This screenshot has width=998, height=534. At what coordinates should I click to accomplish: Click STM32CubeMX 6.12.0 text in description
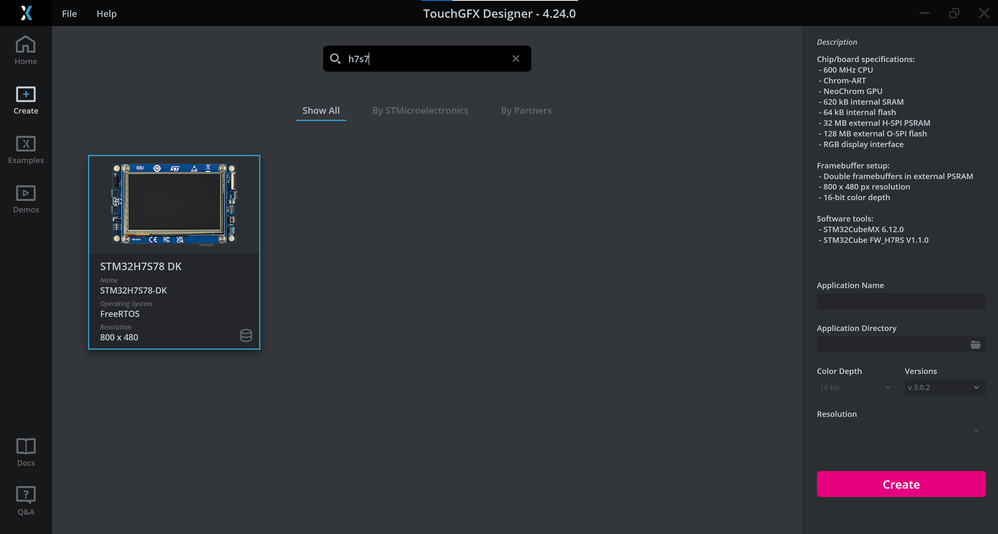point(863,229)
